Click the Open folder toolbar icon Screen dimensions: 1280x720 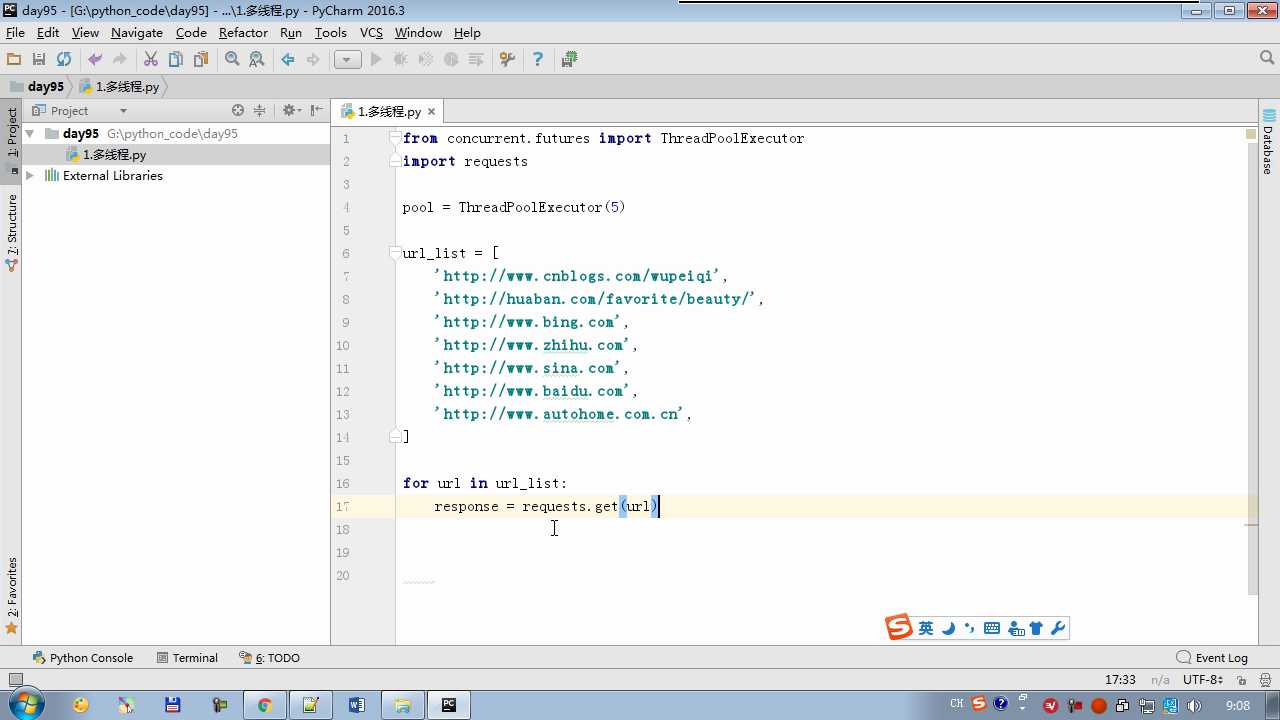point(14,60)
